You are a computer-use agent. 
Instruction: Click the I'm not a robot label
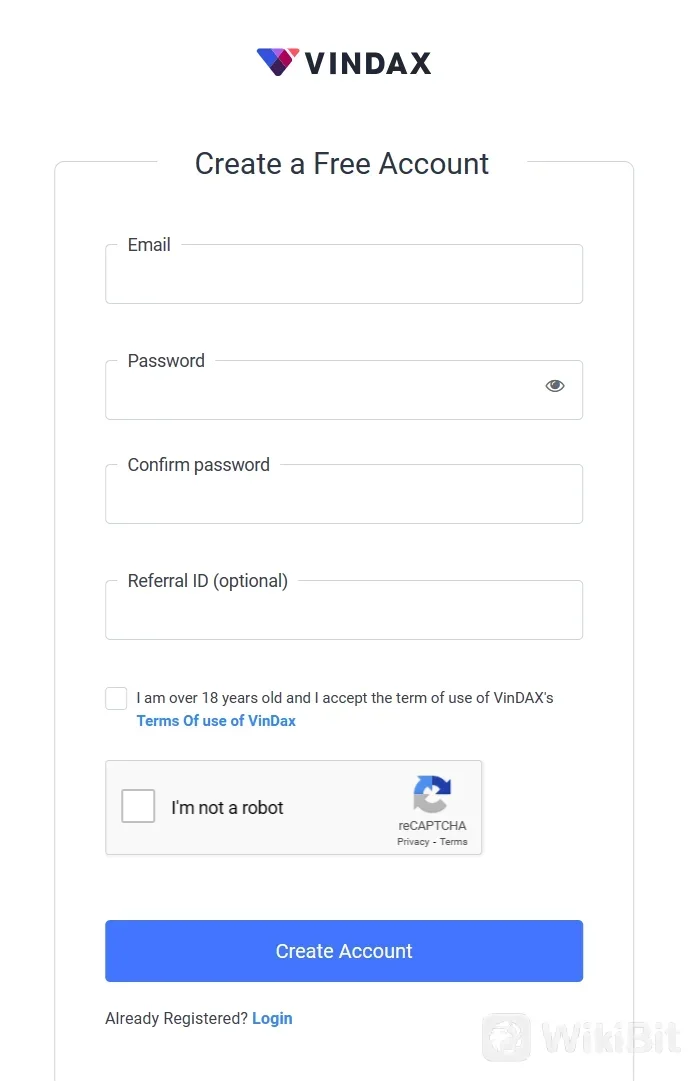tap(227, 808)
